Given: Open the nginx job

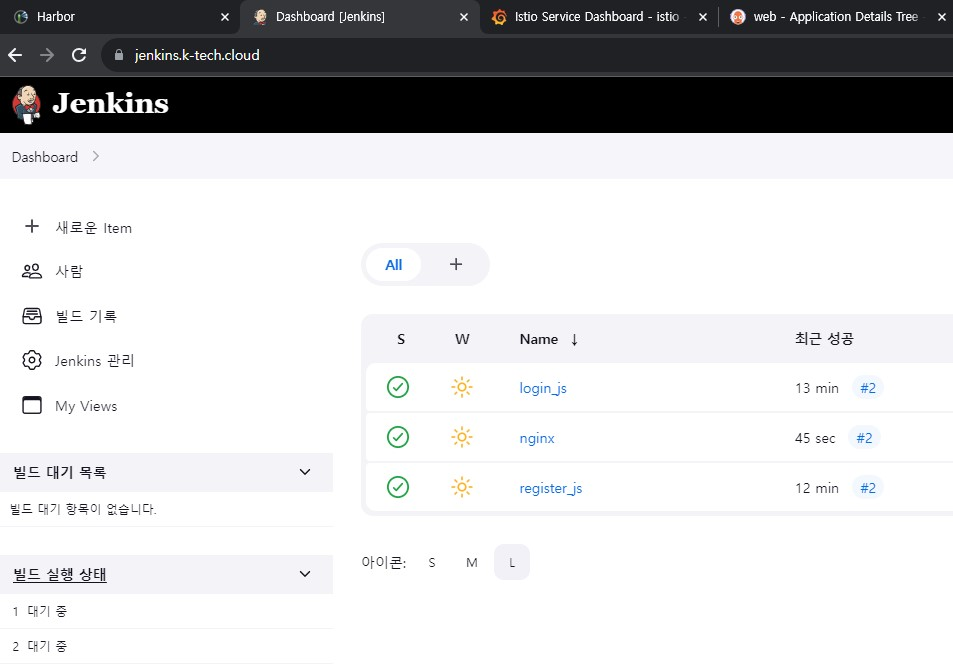Looking at the screenshot, I should point(537,438).
